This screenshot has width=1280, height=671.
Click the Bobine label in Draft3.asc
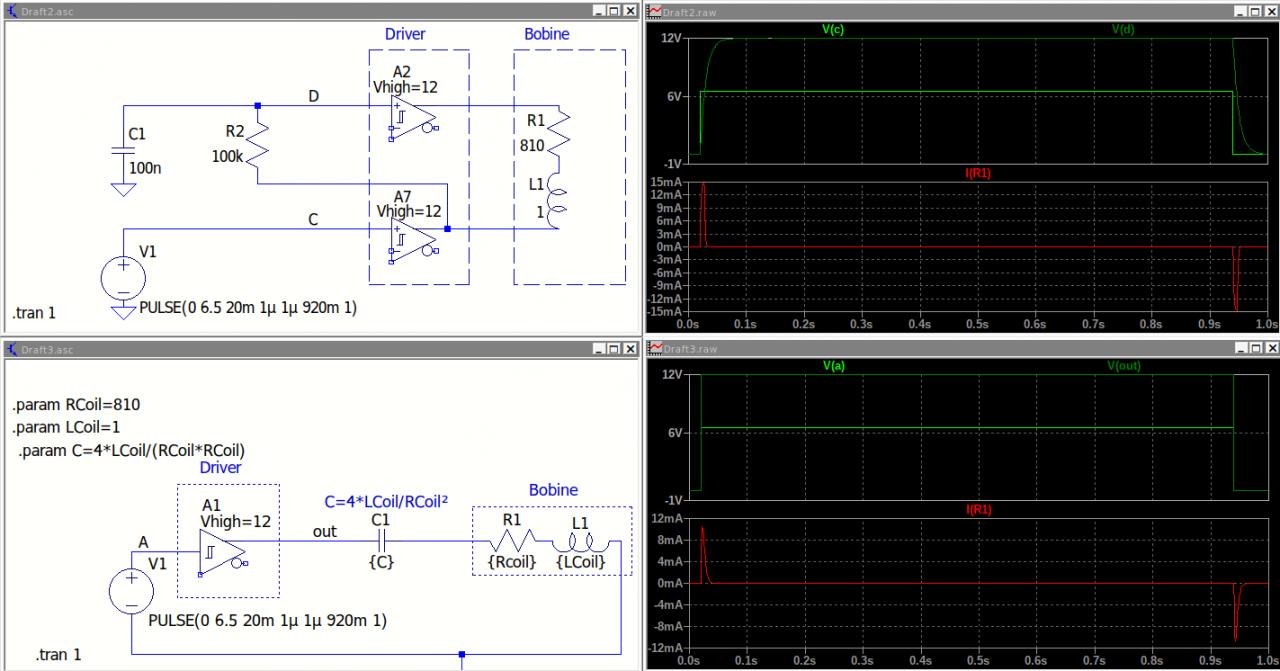553,490
